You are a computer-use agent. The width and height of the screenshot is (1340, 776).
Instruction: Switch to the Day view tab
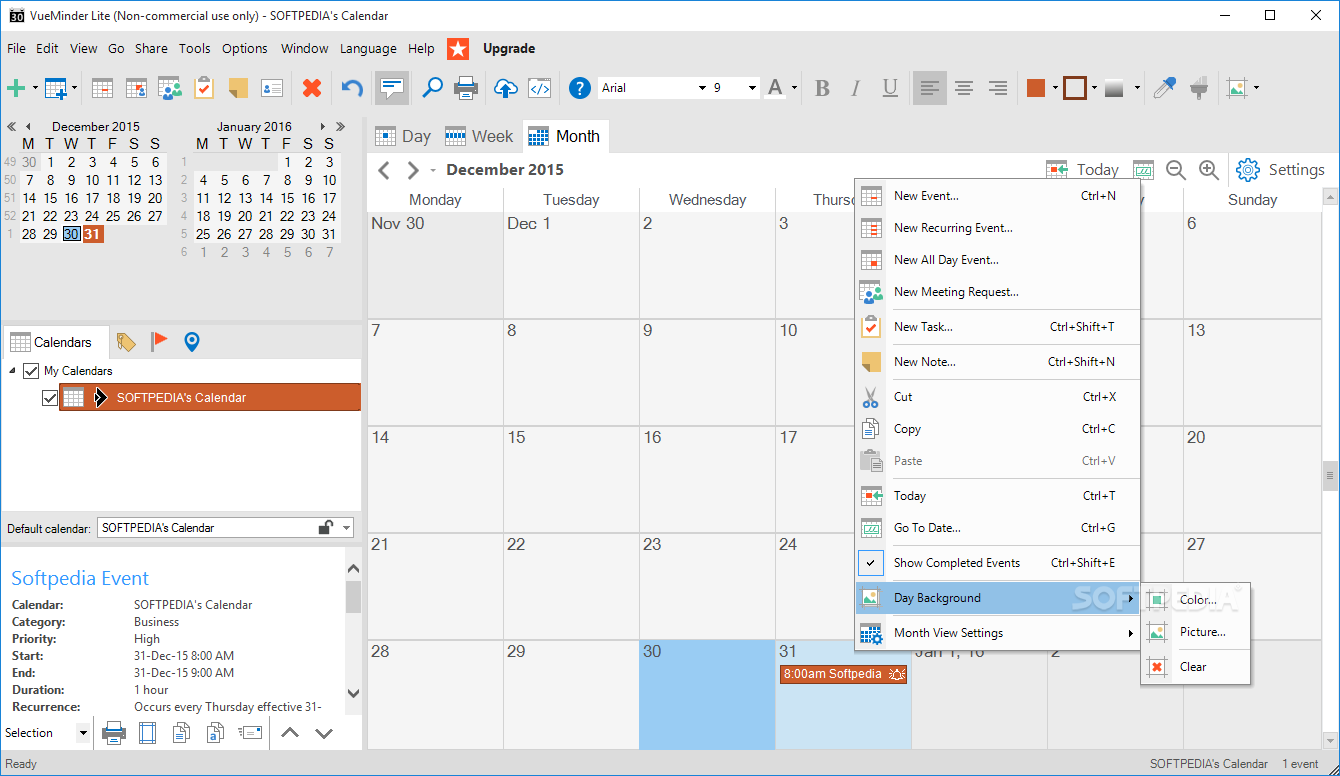point(402,136)
